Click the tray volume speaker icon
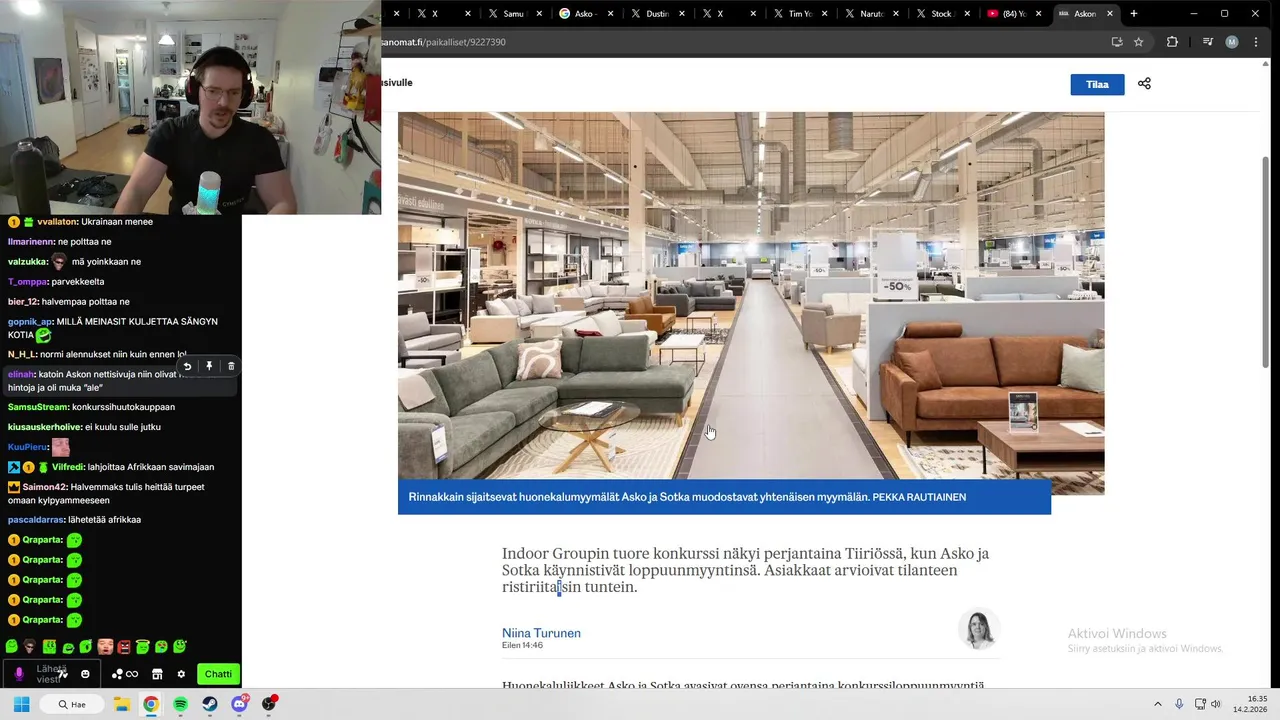The image size is (1280, 720). click(x=1216, y=704)
